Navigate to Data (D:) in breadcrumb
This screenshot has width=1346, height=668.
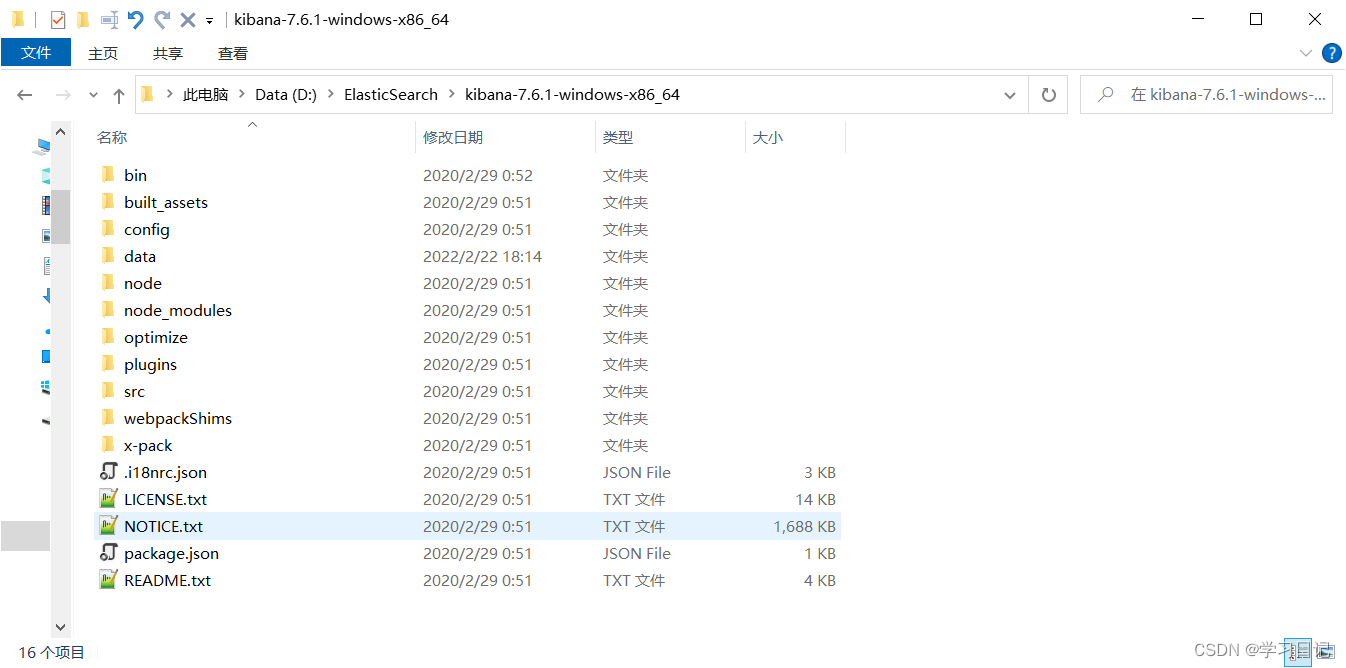tap(286, 95)
